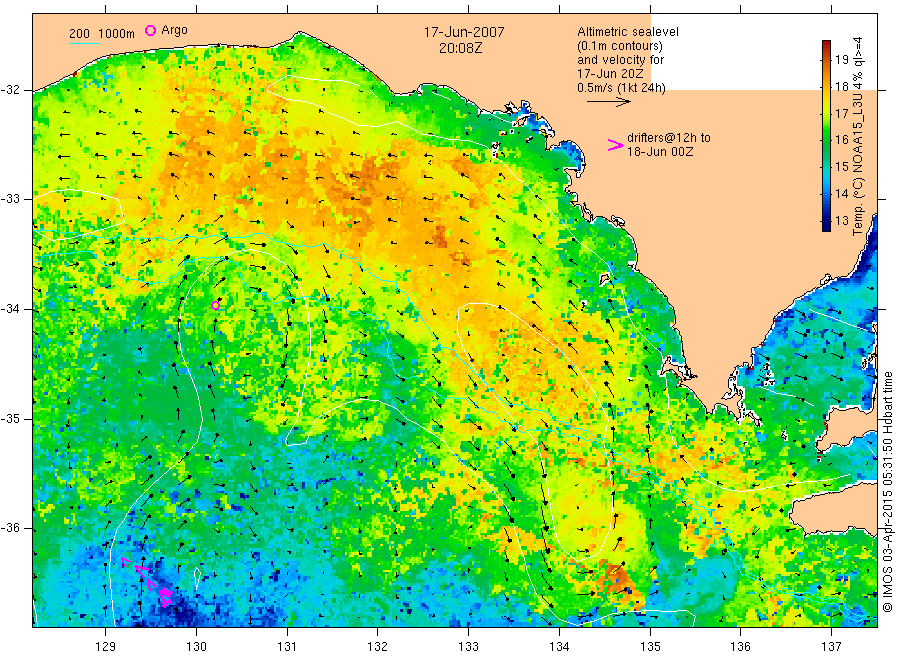
Task: Click longitude label 132
Action: 378,647
